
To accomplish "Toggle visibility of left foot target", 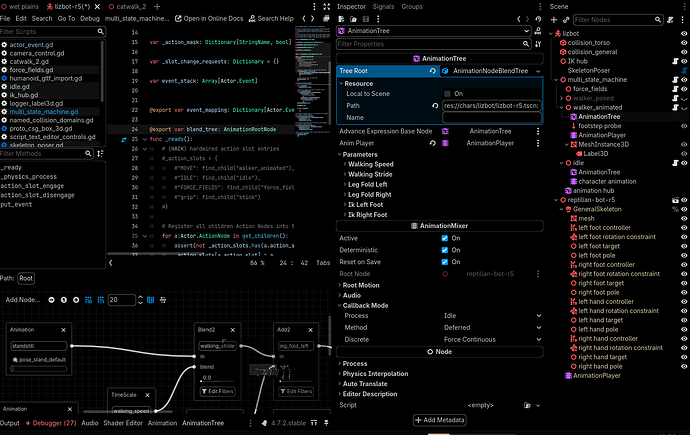I will point(684,246).
